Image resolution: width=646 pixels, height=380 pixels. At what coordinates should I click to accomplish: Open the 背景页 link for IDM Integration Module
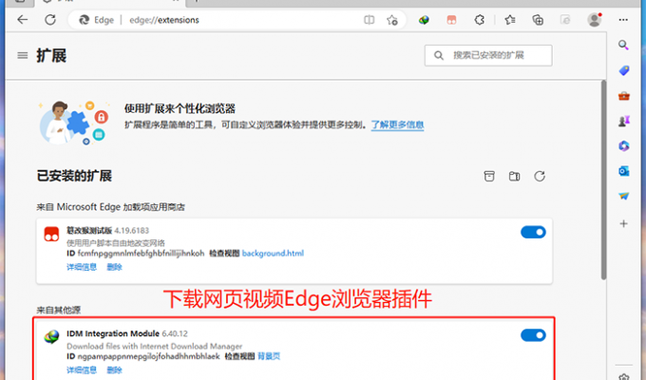pos(269,356)
